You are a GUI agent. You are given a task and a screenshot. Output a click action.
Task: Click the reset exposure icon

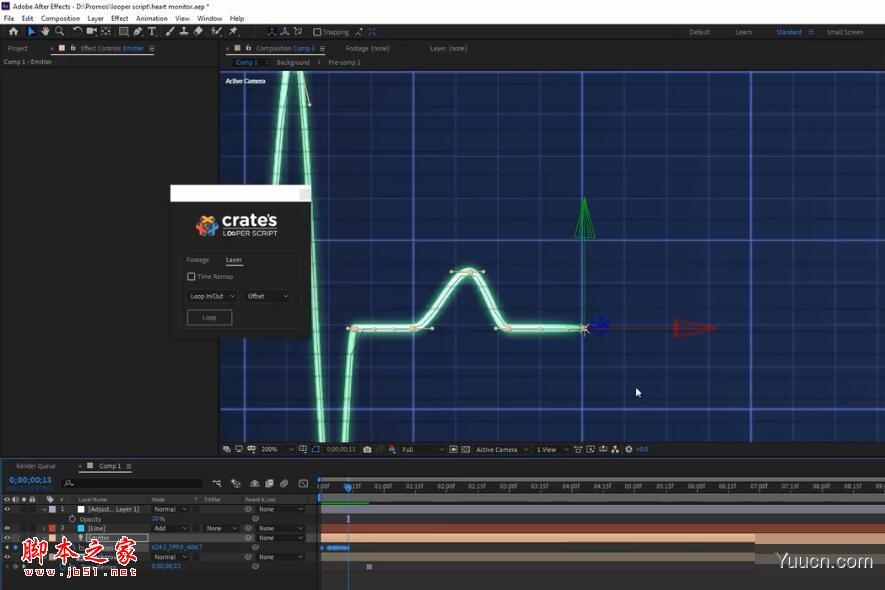point(628,449)
